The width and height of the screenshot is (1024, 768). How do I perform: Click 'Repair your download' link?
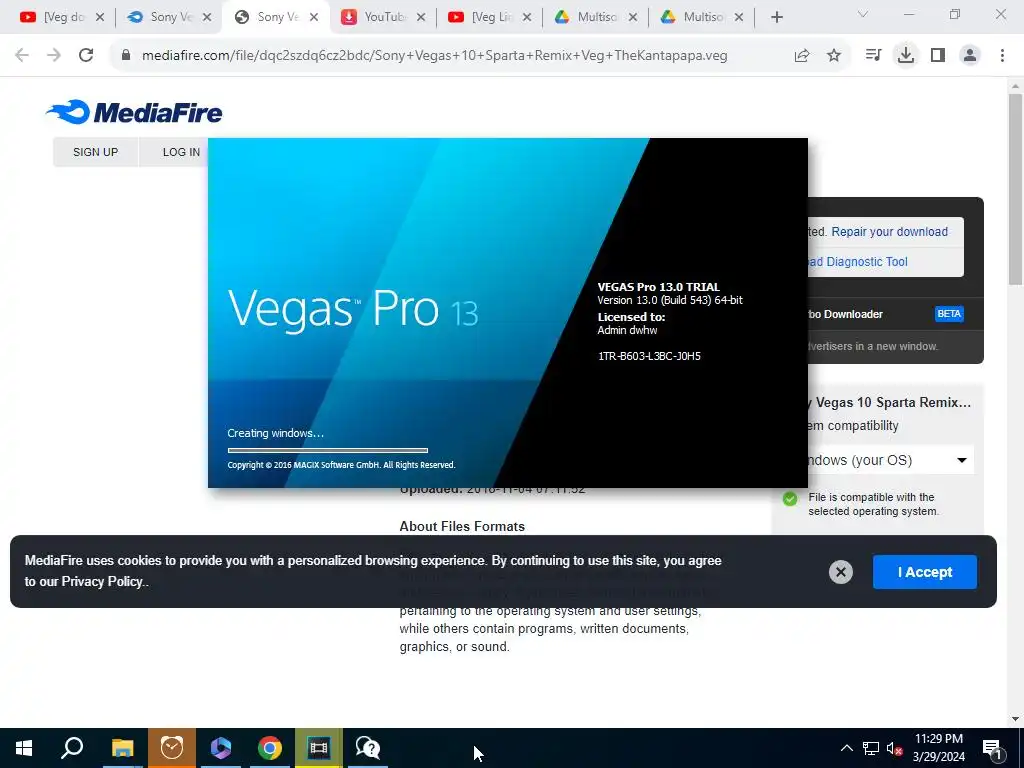889,232
